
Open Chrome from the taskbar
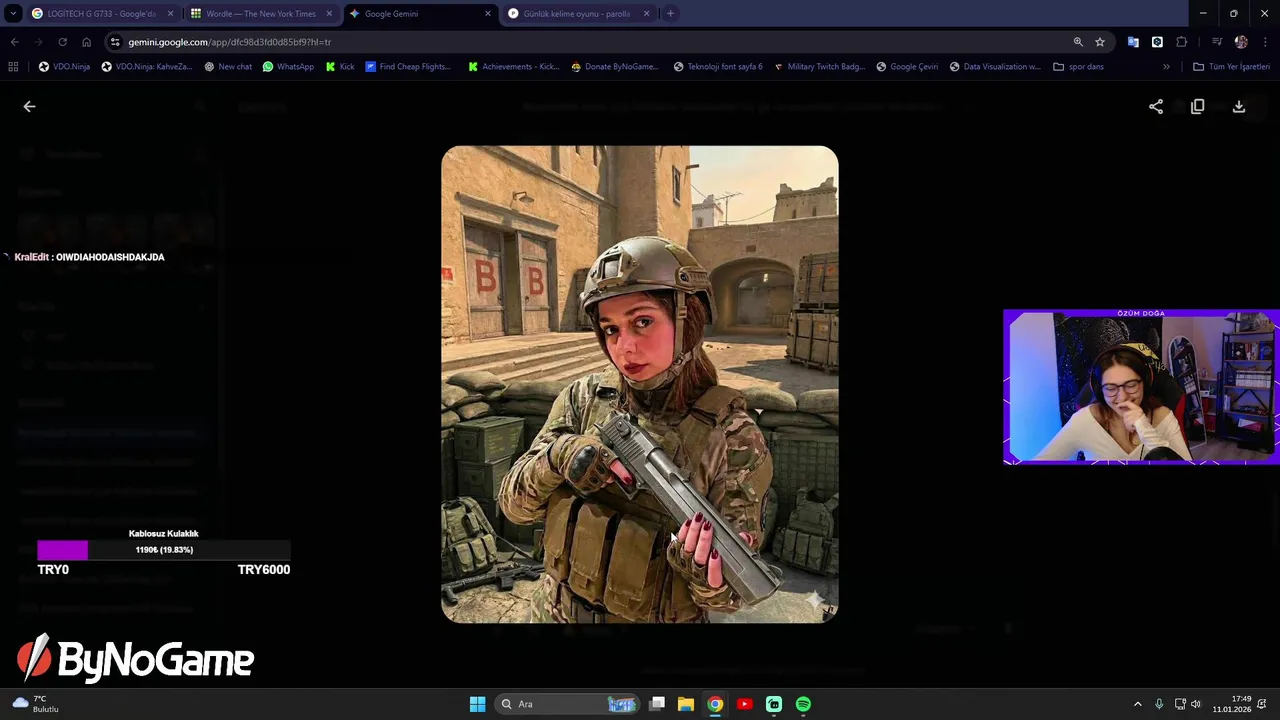coord(715,704)
